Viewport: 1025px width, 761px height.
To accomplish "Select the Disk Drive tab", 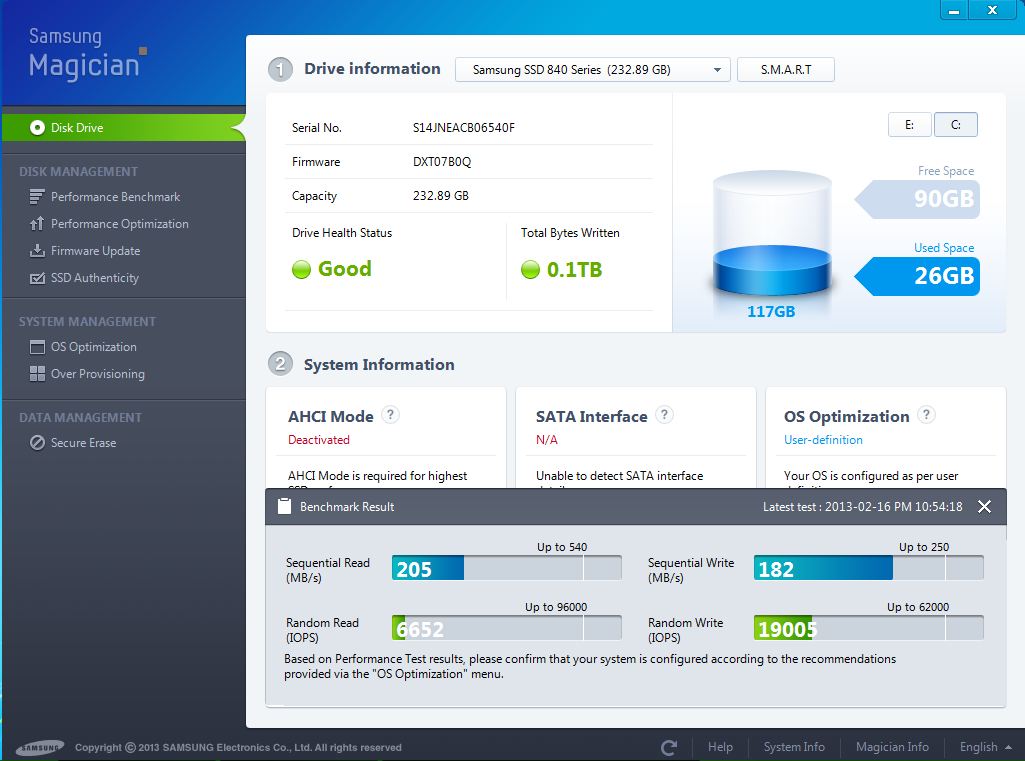I will pos(124,127).
